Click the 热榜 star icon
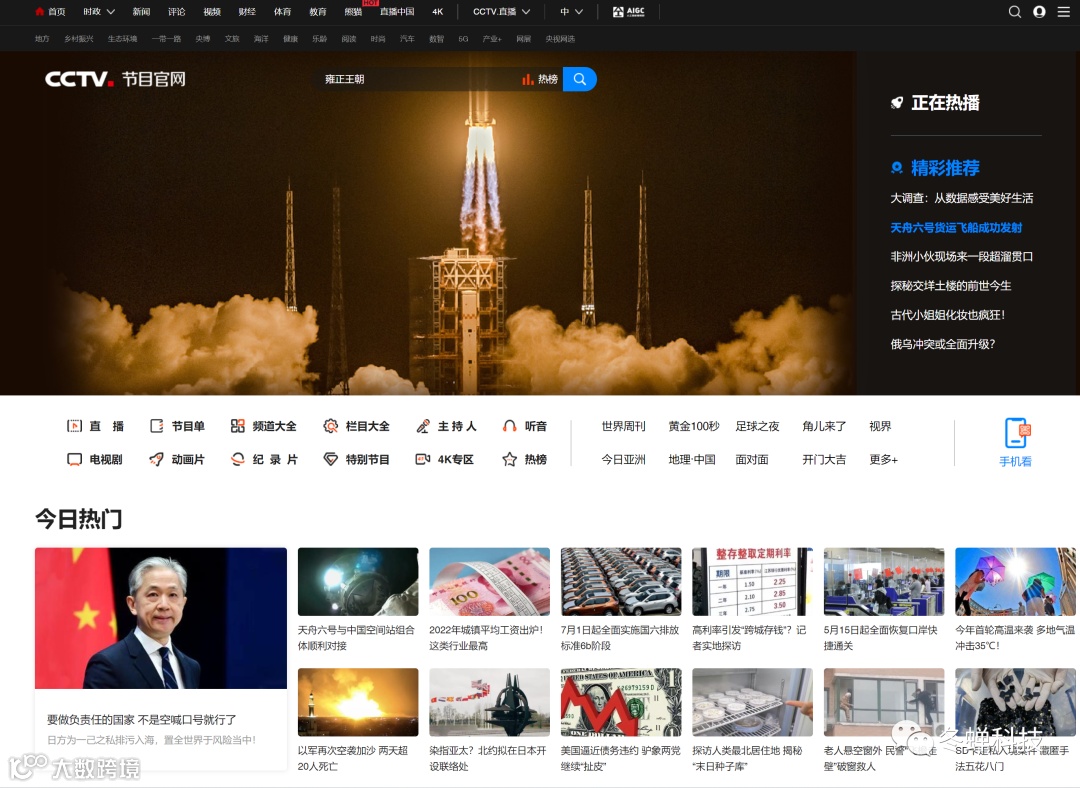1080x788 pixels. click(x=510, y=459)
